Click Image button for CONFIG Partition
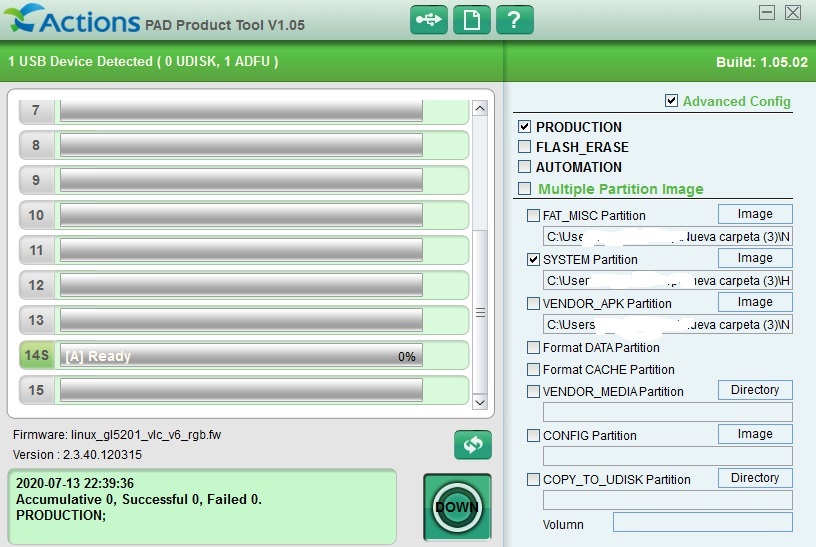Image resolution: width=816 pixels, height=547 pixels. pyautogui.click(x=755, y=434)
